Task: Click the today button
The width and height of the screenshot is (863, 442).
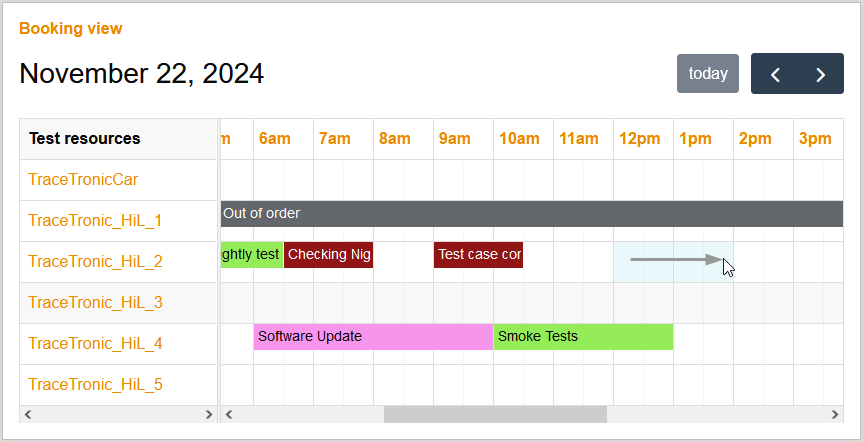Action: point(708,74)
